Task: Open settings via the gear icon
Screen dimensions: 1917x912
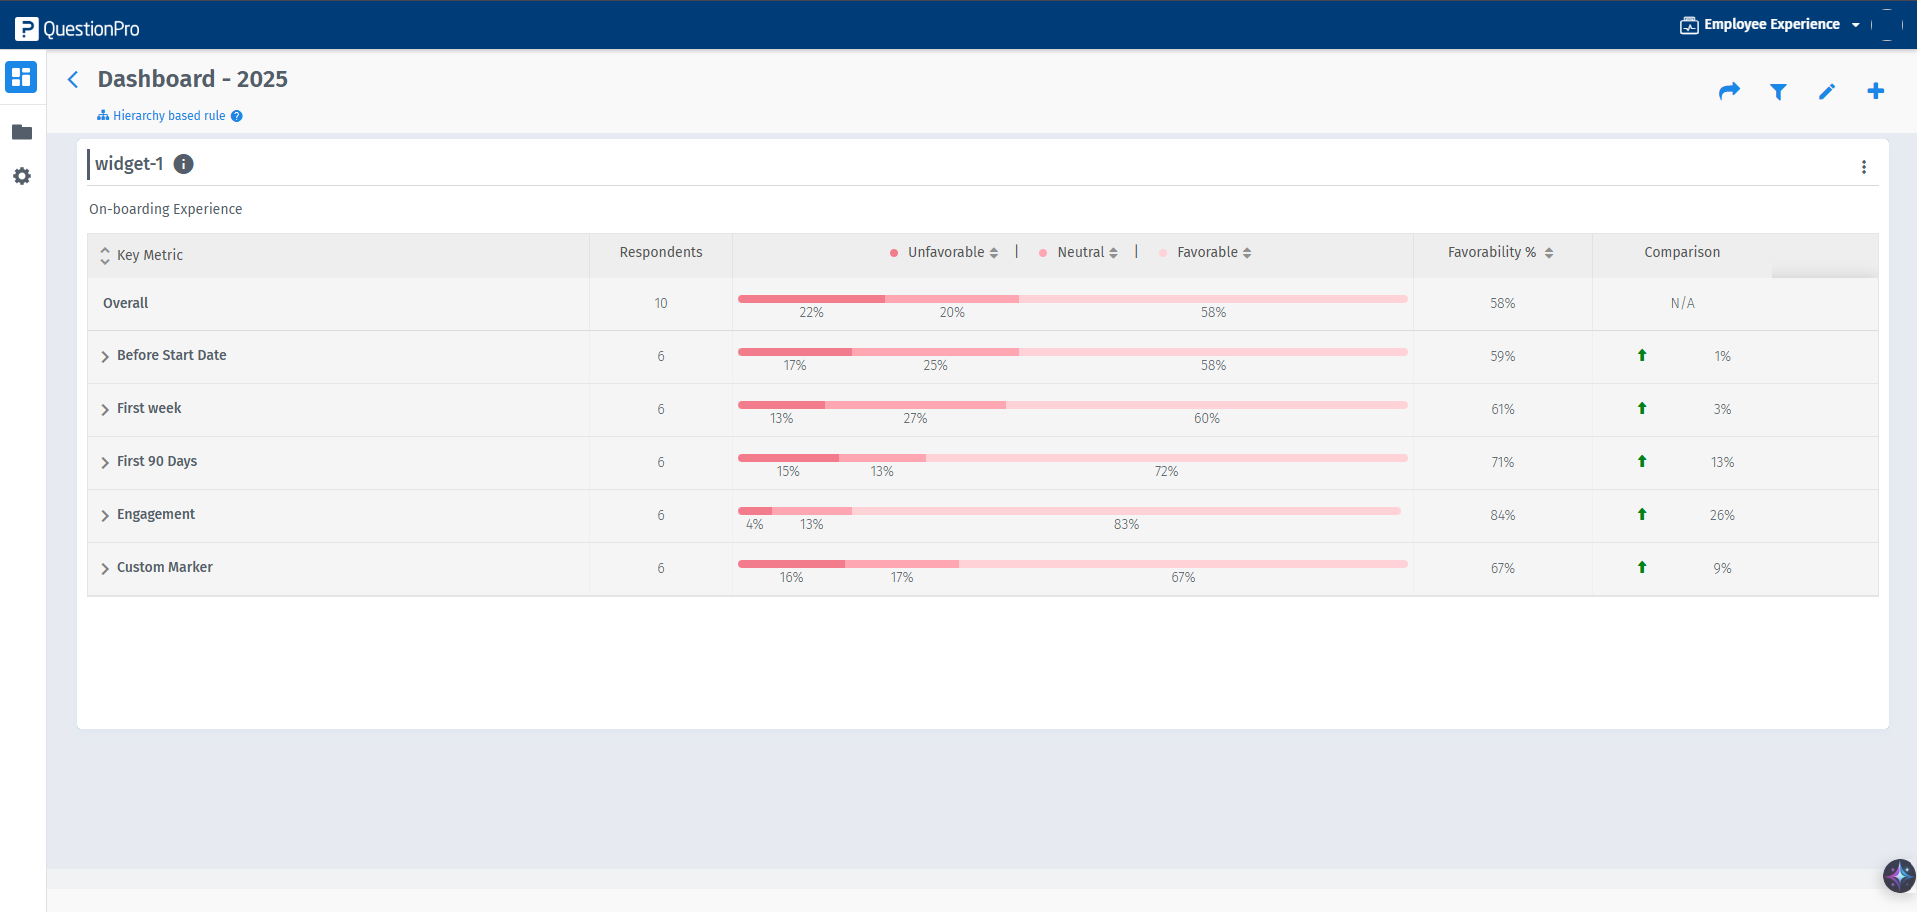Action: point(21,176)
